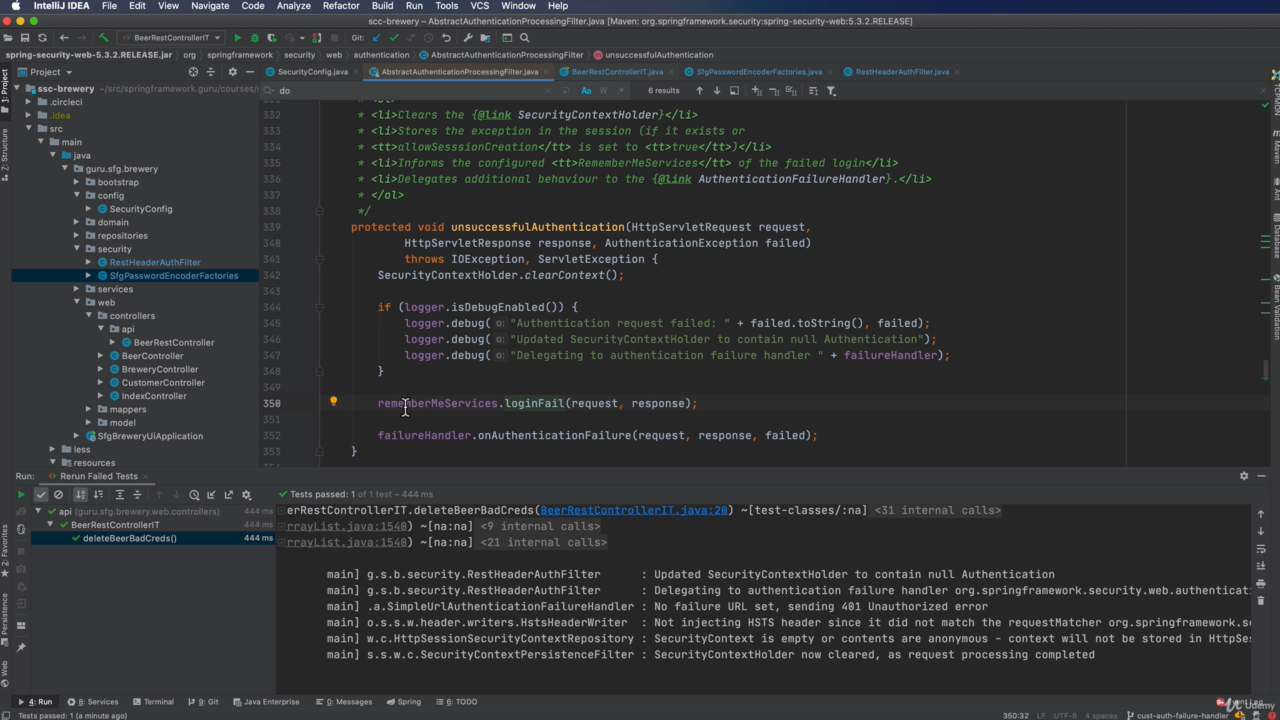The width and height of the screenshot is (1280, 720).
Task: Toggle Show Ignored tests button
Action: [x=58, y=494]
